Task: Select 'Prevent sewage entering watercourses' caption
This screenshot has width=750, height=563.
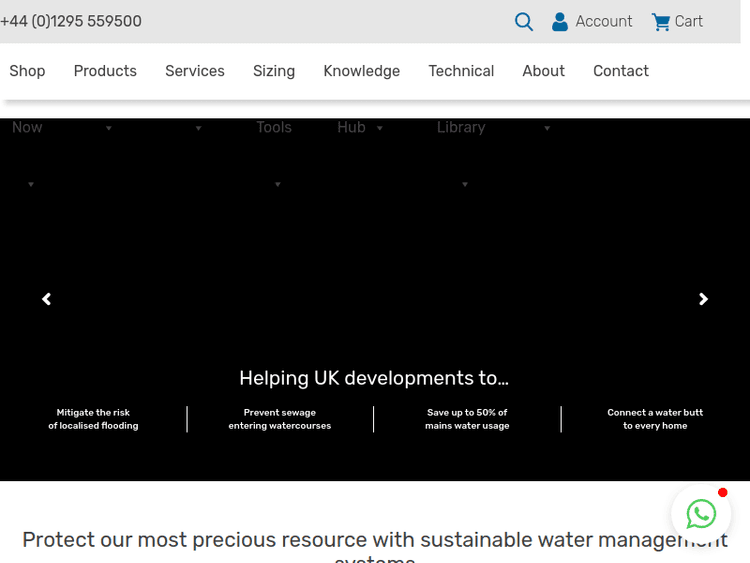Action: 280,419
